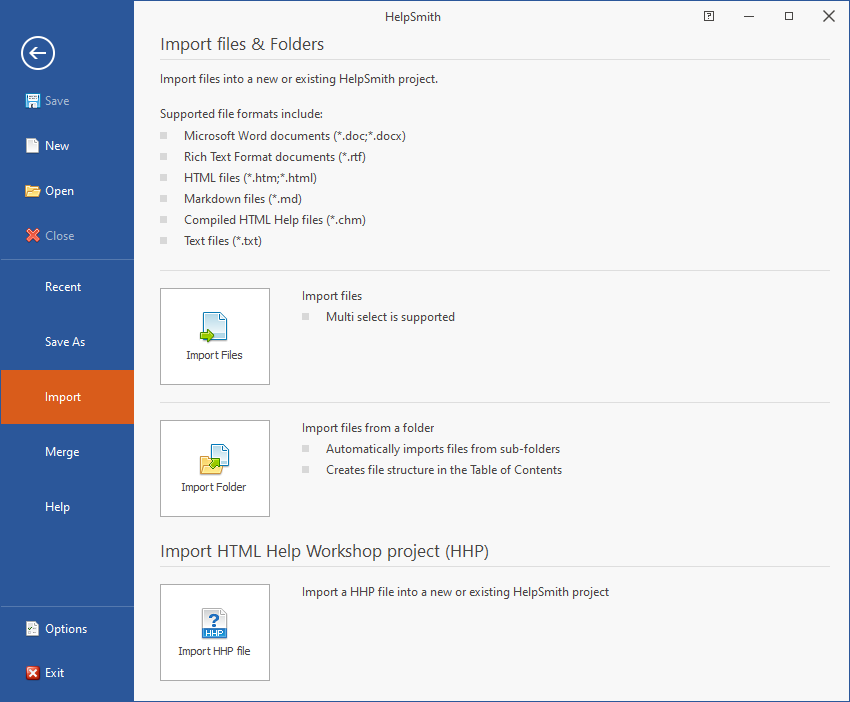The height and width of the screenshot is (702, 850).
Task: Click the Close project menu item
Action: 59,236
